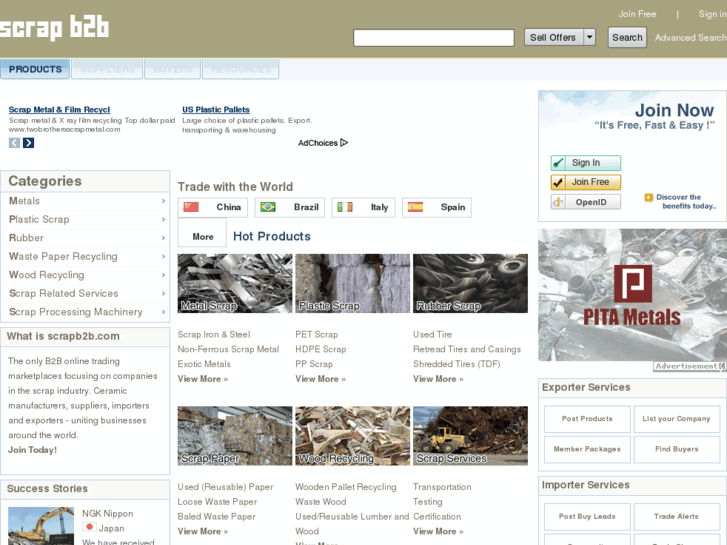This screenshot has height=545, width=727.
Task: Click the PET Scrap link
Action: (317, 334)
